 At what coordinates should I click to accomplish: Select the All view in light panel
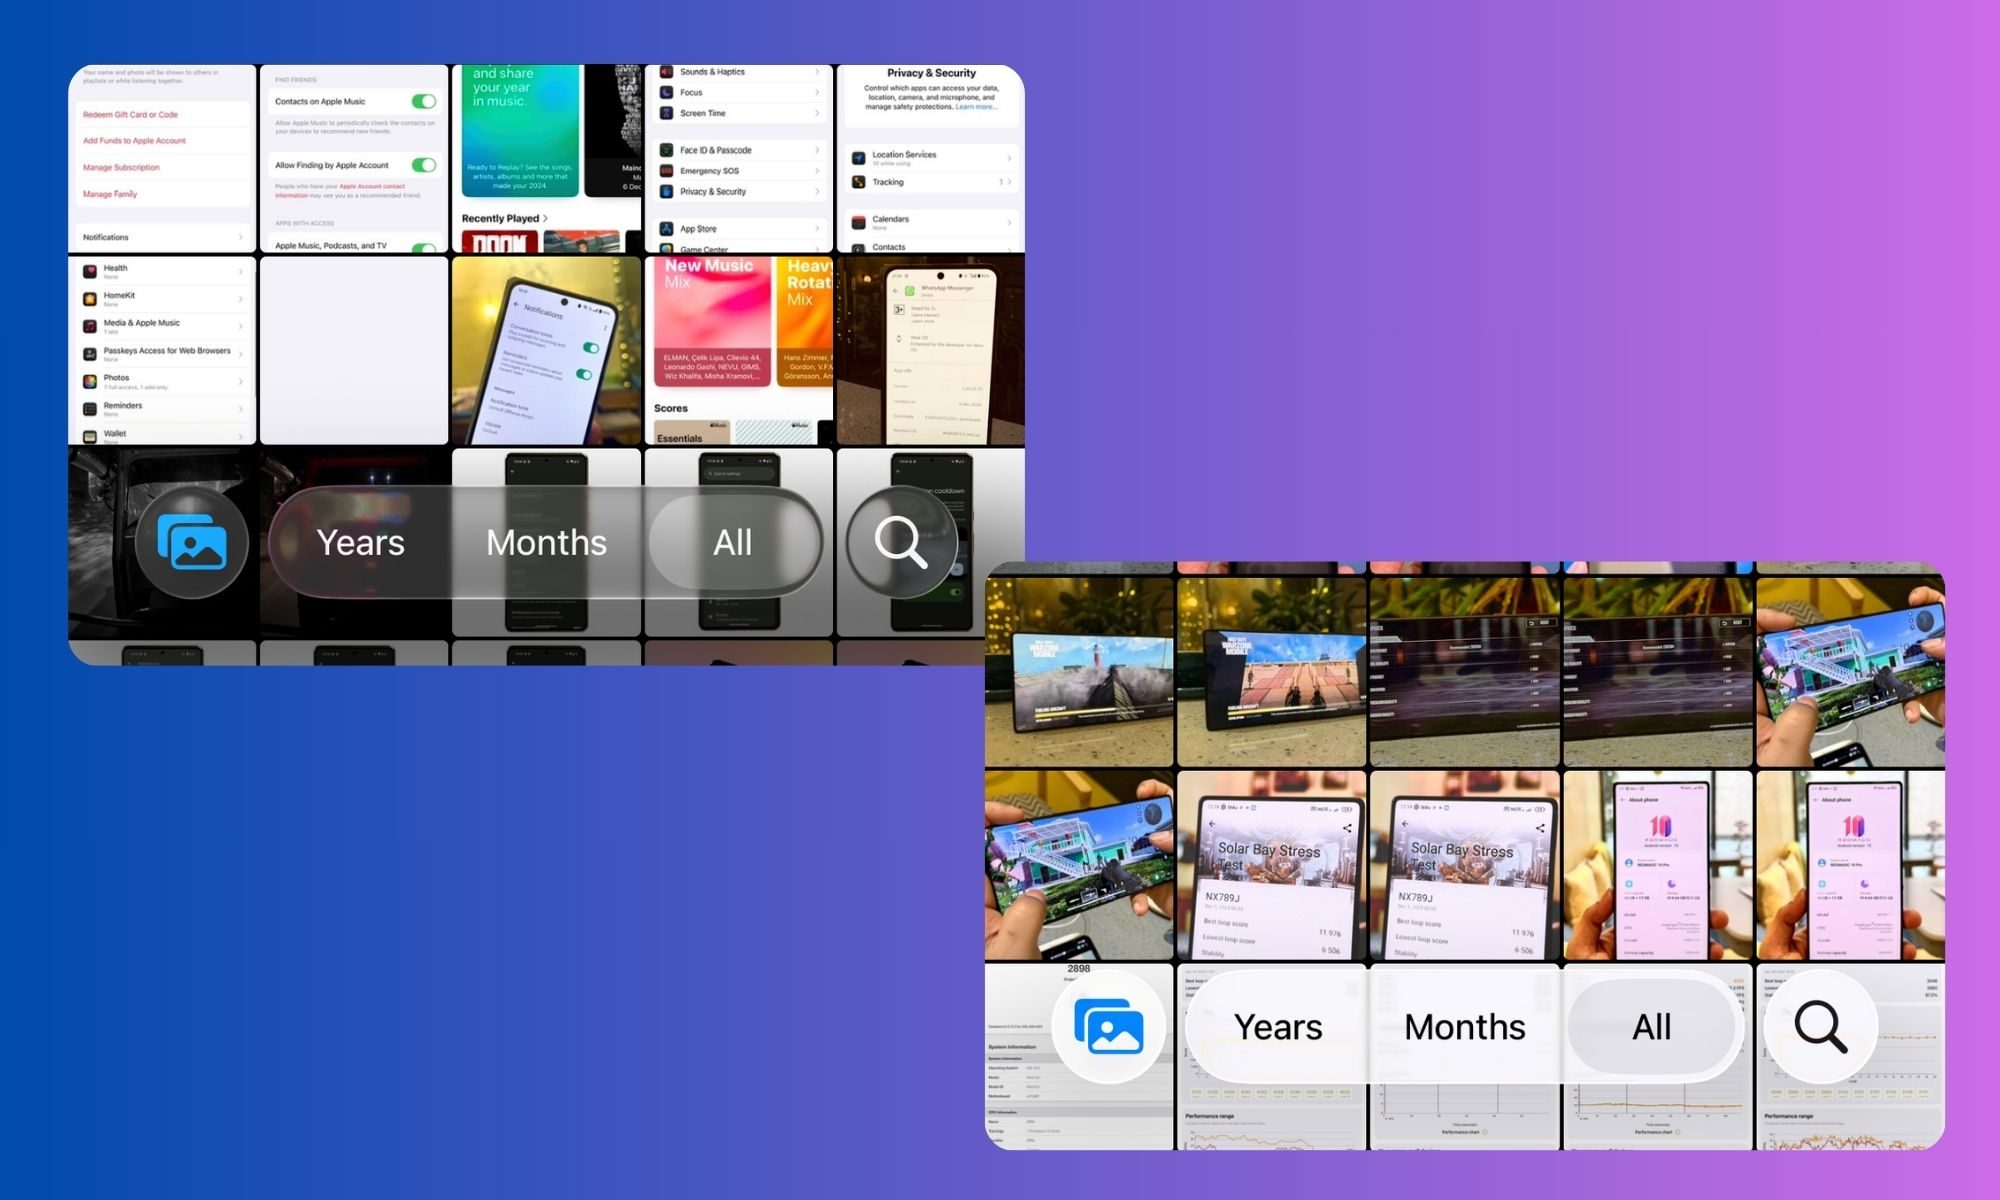(1651, 1027)
